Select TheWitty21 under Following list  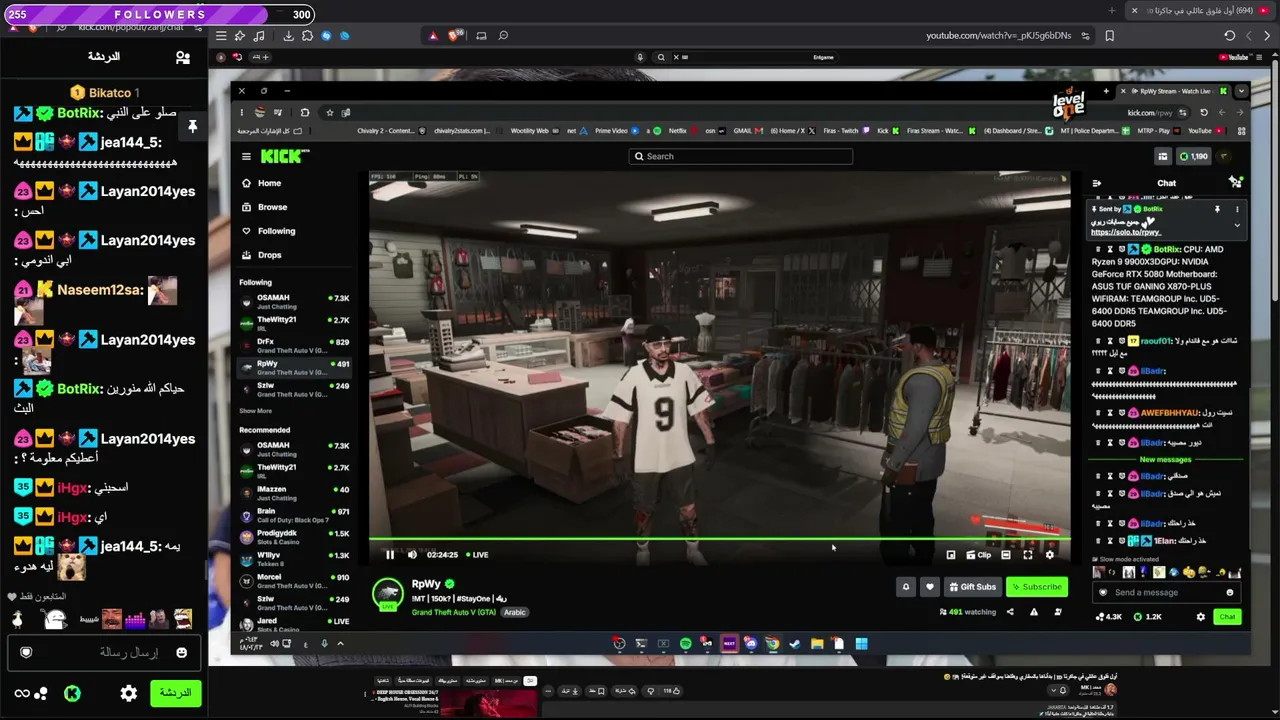coord(295,323)
